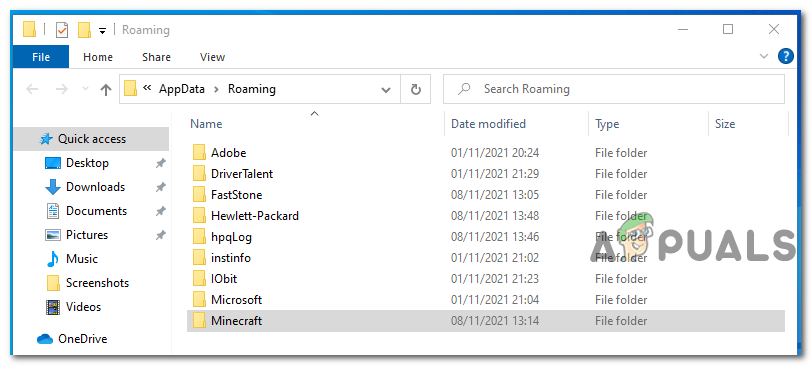Click the hidden path chevron before AppData
Image resolution: width=812 pixels, height=366 pixels.
[147, 89]
